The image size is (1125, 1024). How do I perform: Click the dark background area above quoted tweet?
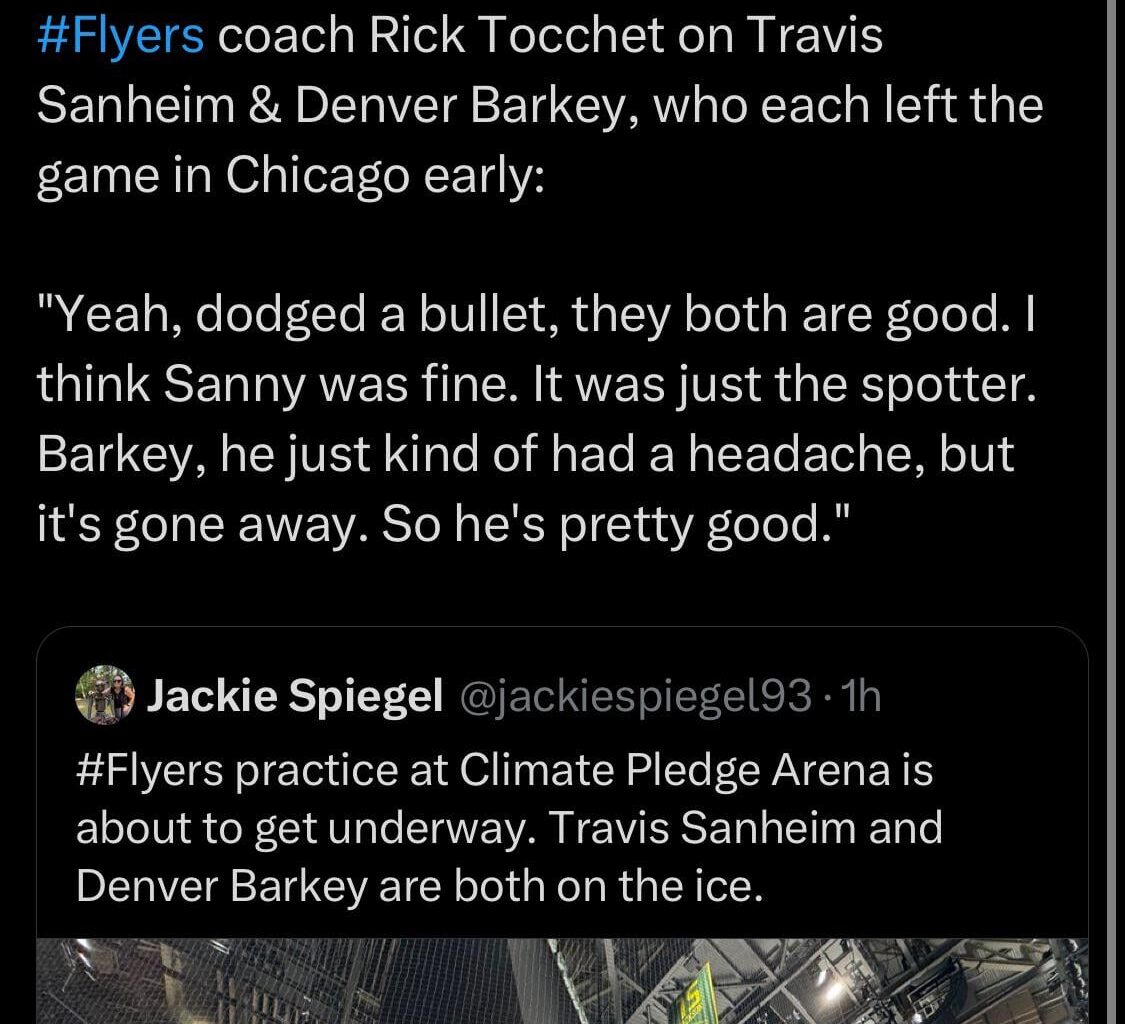[560, 590]
